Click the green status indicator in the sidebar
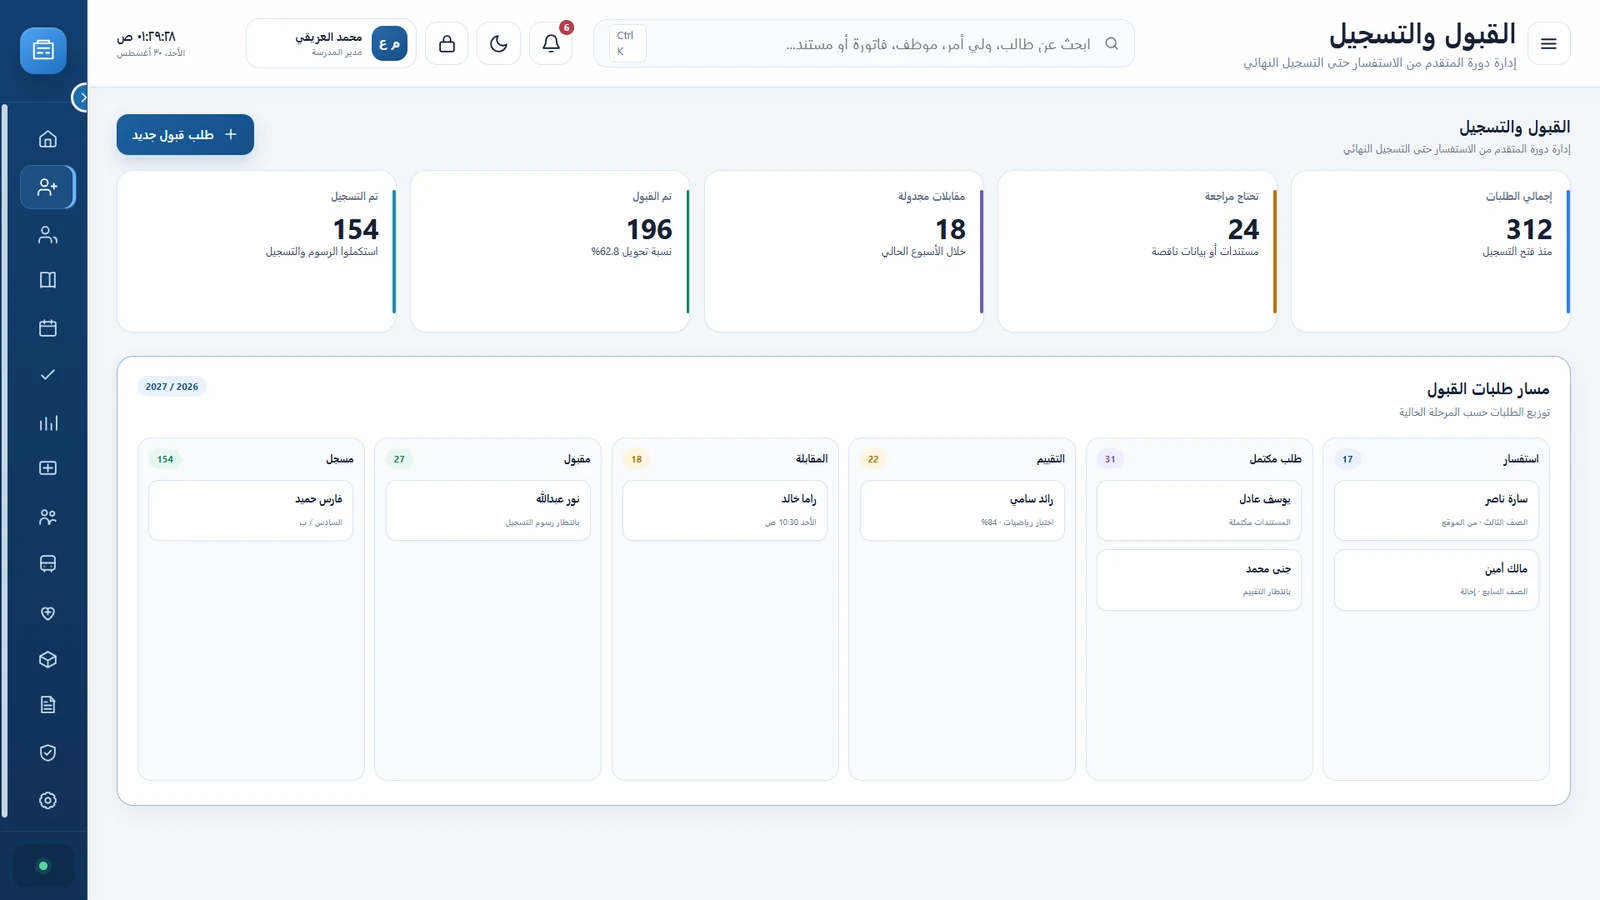Viewport: 1600px width, 900px height. [x=43, y=866]
